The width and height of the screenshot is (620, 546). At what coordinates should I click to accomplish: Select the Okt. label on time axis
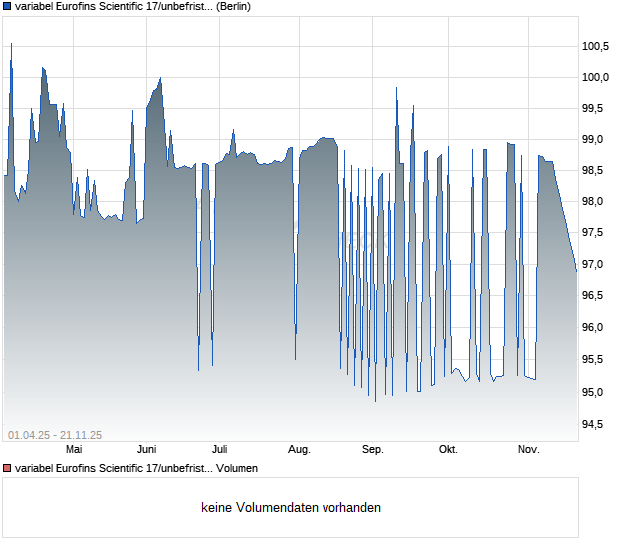pyautogui.click(x=448, y=450)
